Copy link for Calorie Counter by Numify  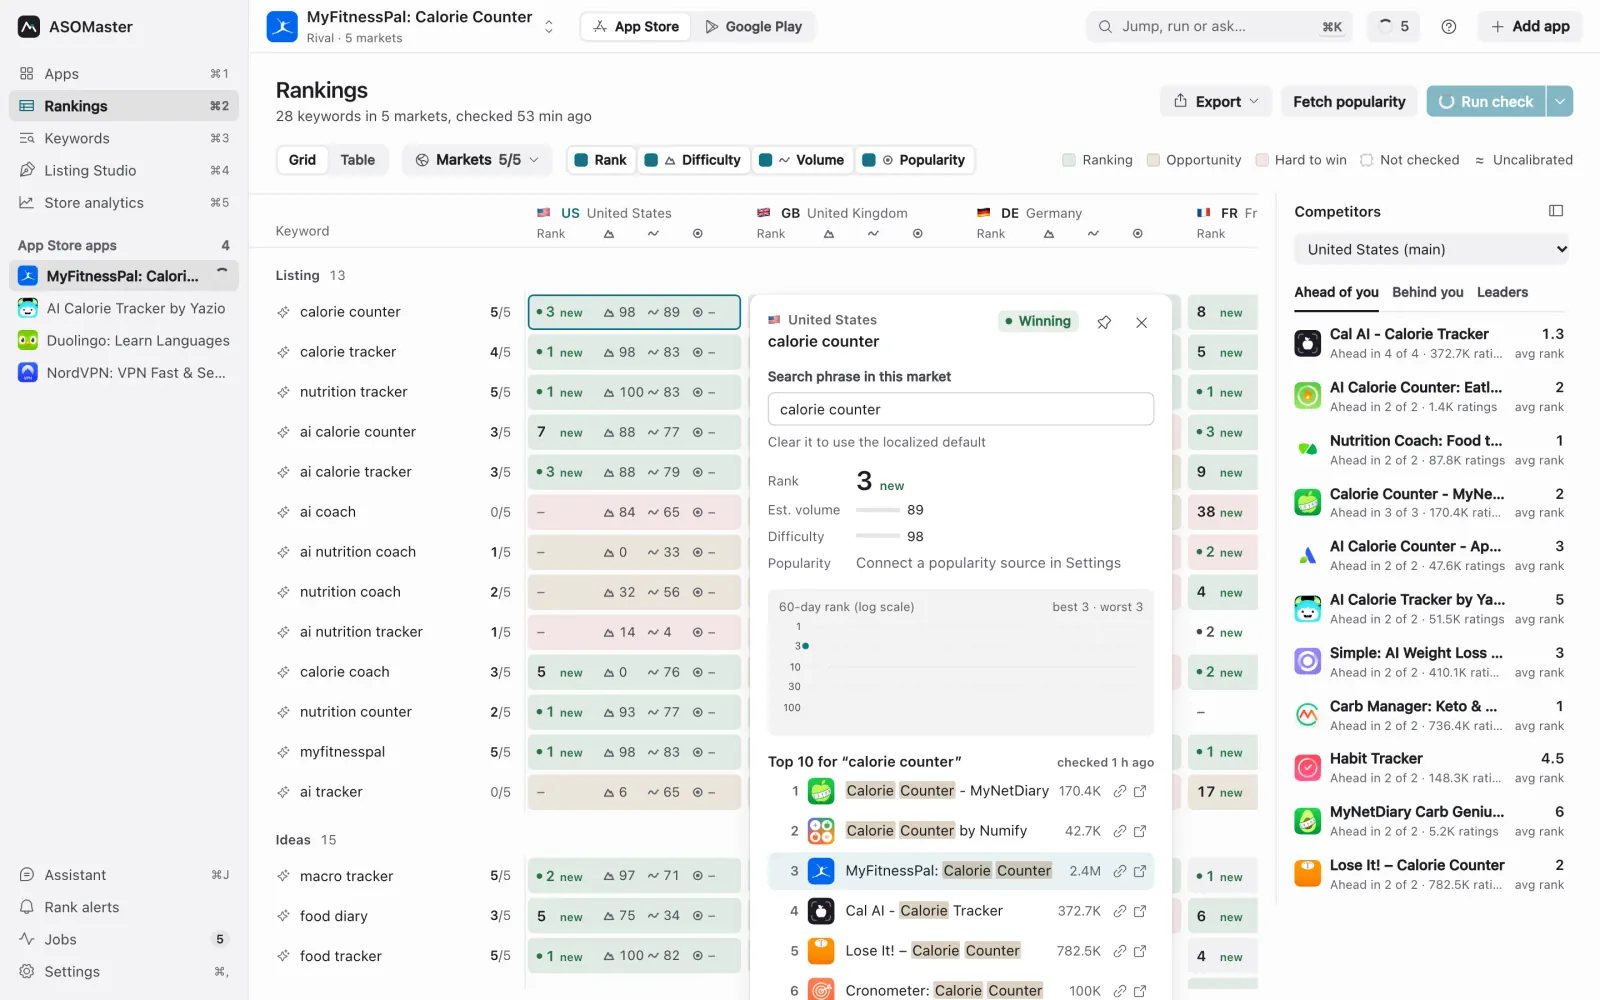coord(1120,831)
